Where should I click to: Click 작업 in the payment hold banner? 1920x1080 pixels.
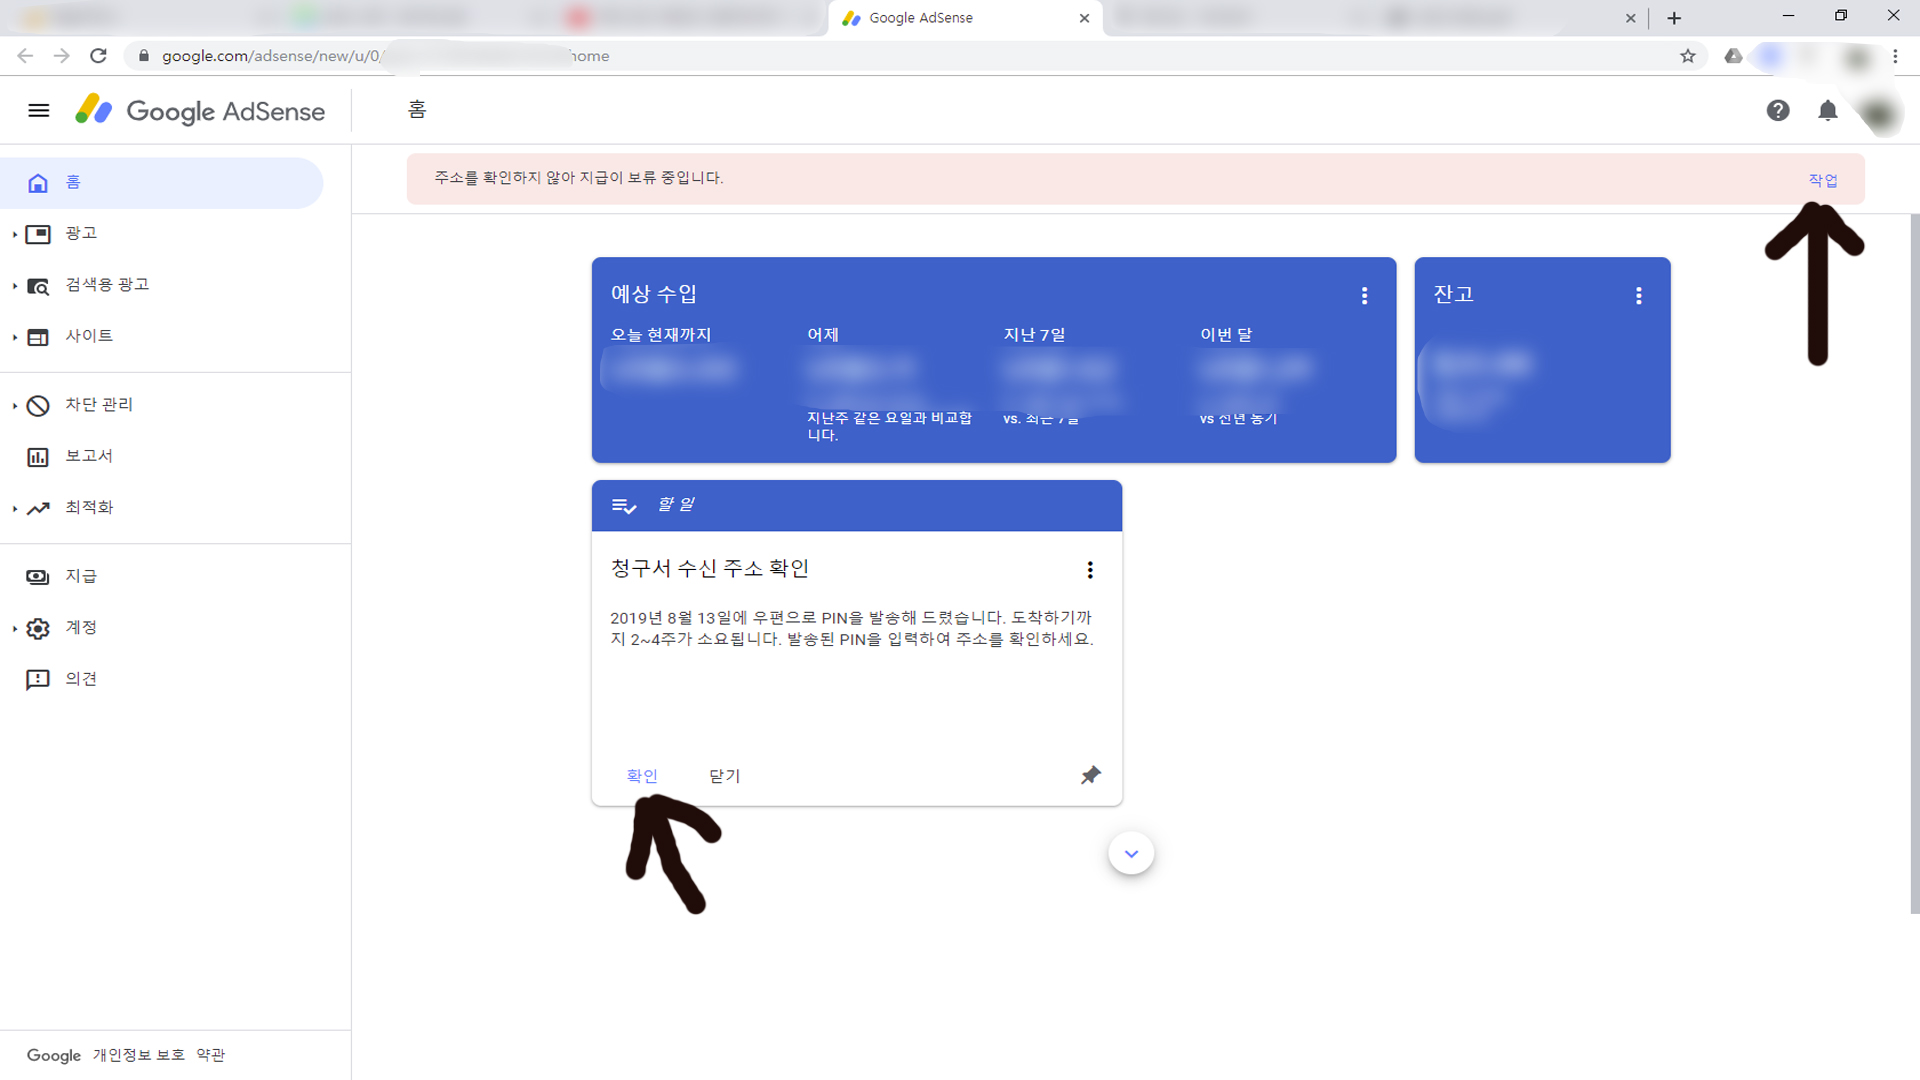tap(1822, 180)
